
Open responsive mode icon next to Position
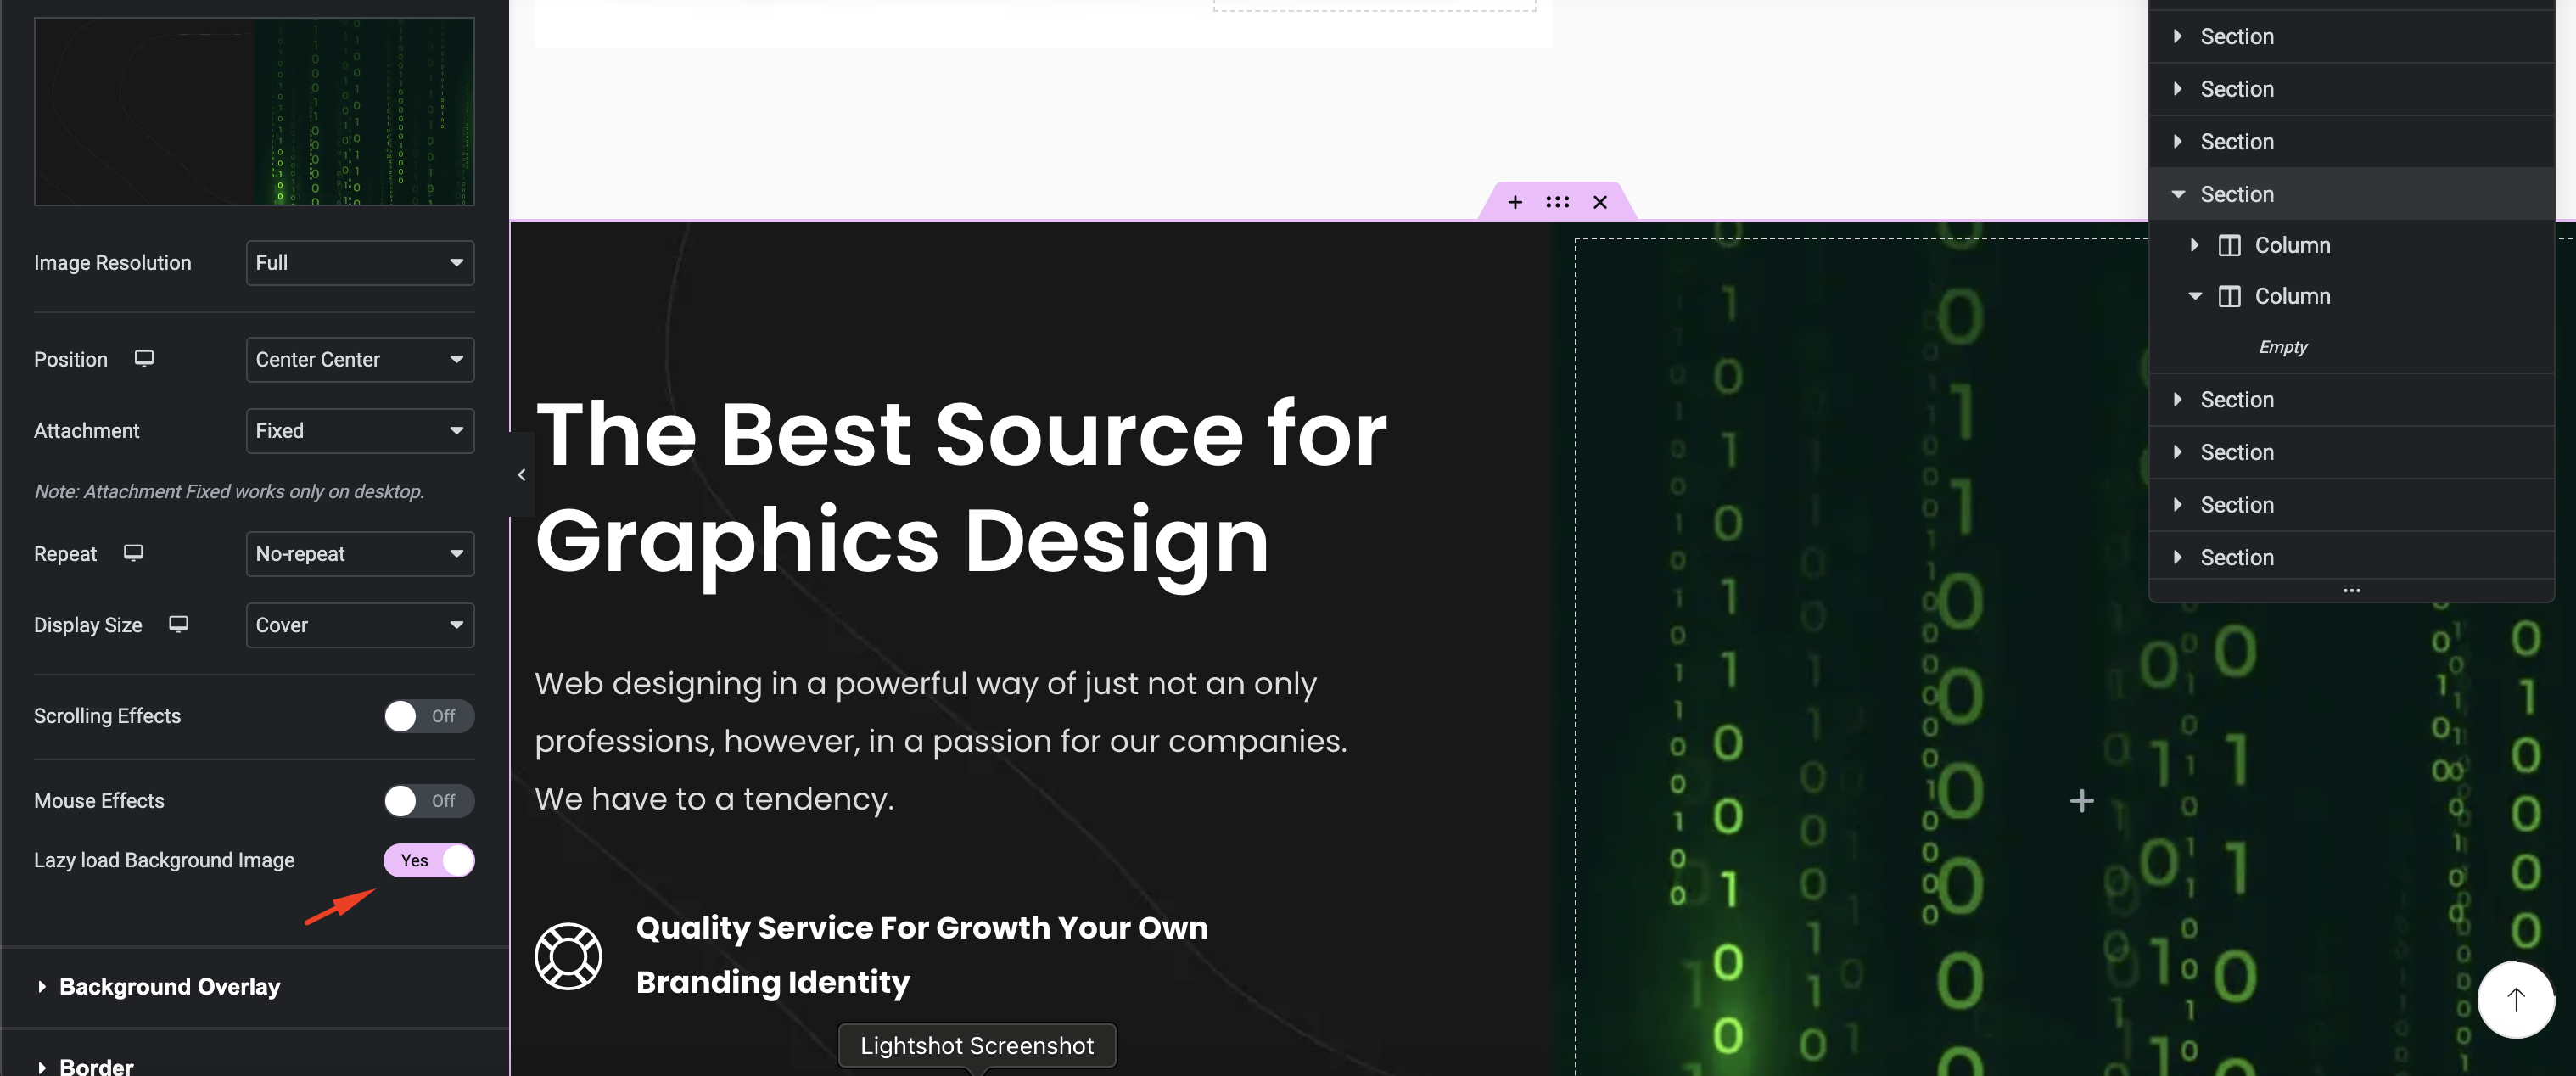pyautogui.click(x=144, y=358)
